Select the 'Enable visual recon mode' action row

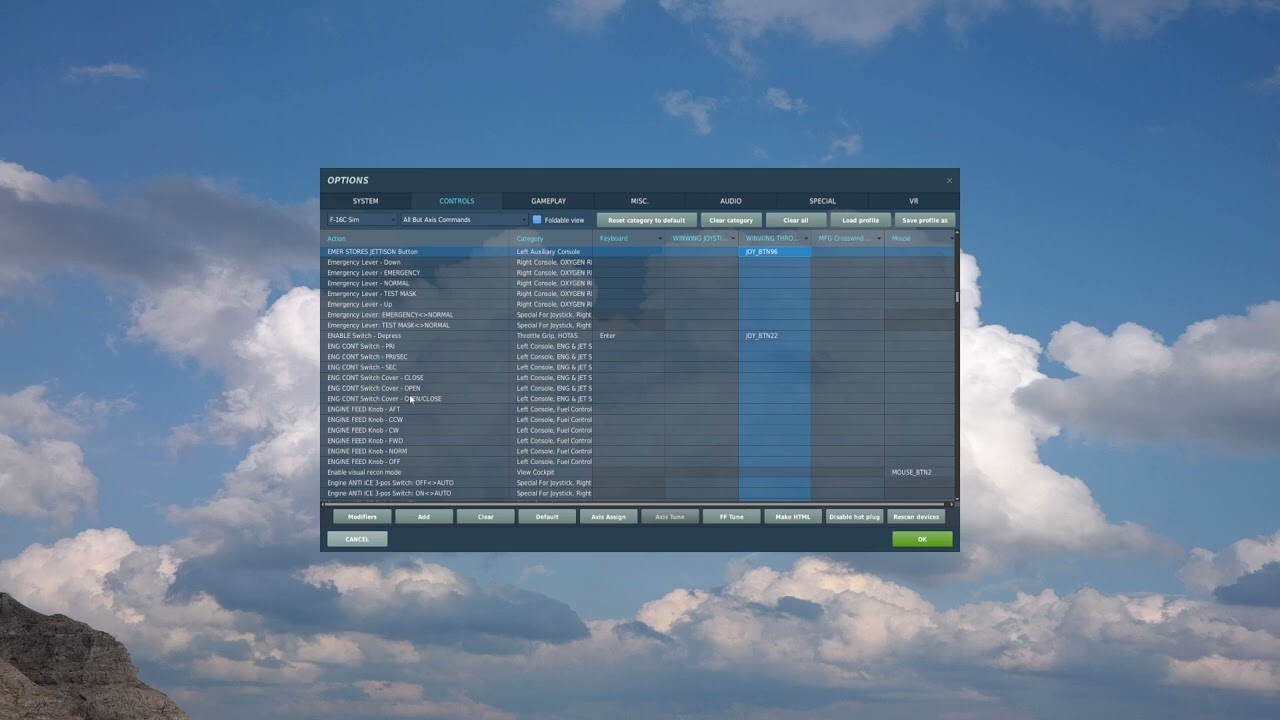(x=637, y=472)
